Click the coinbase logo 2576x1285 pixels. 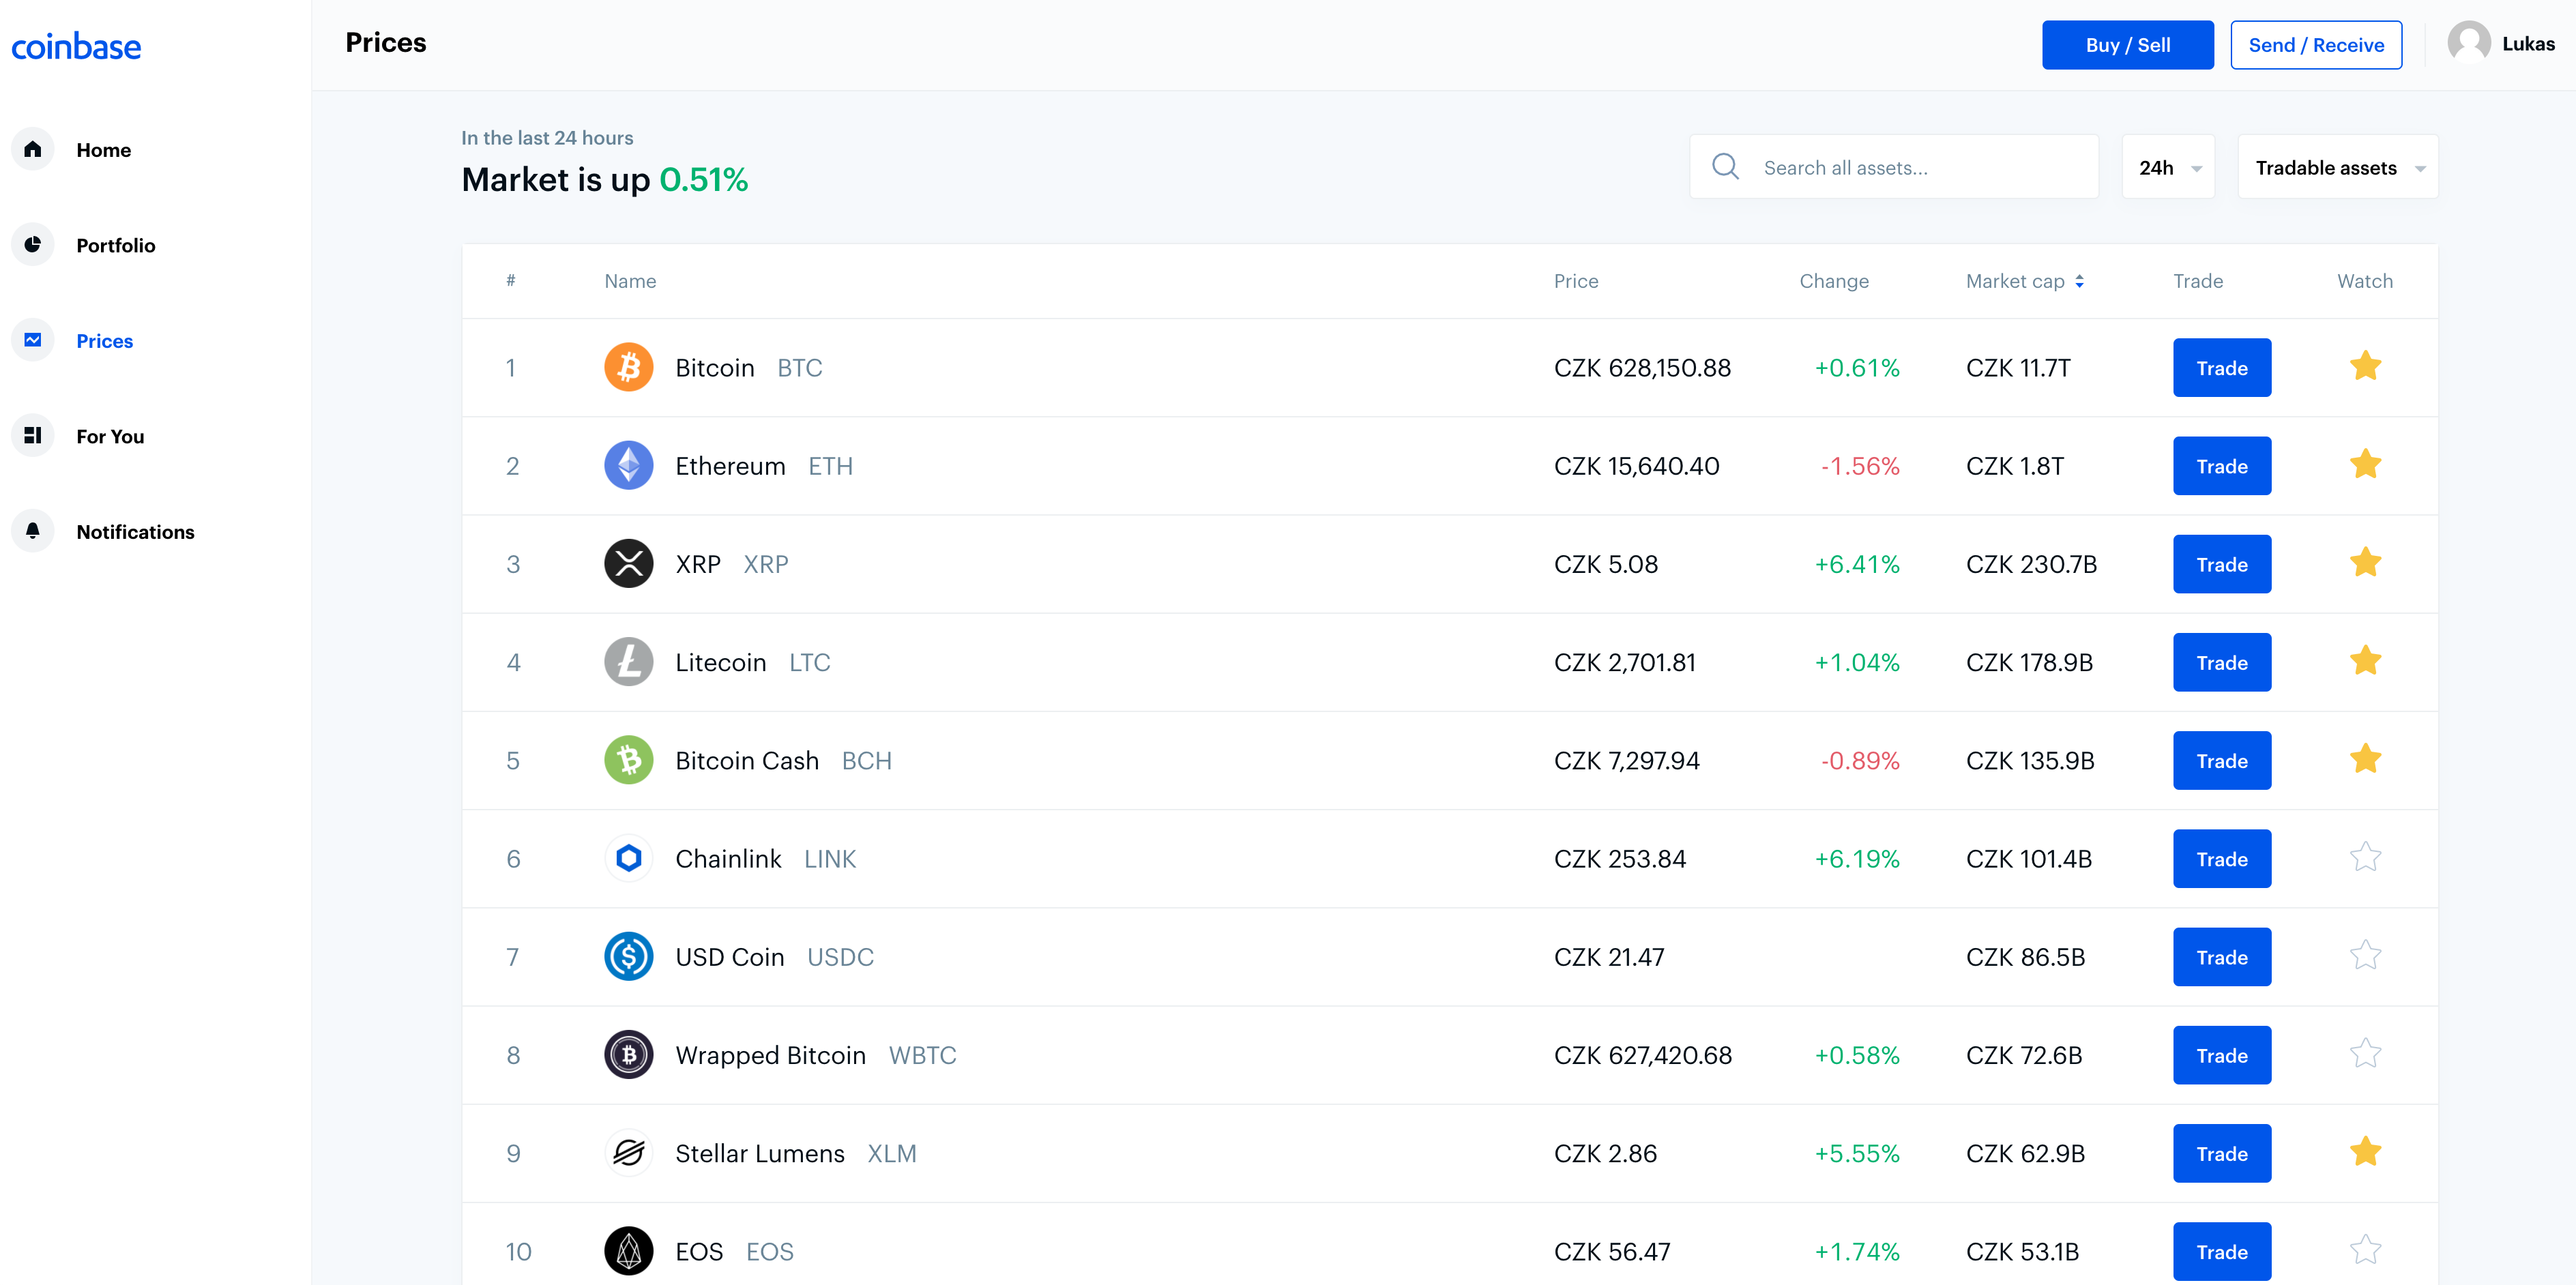point(76,46)
